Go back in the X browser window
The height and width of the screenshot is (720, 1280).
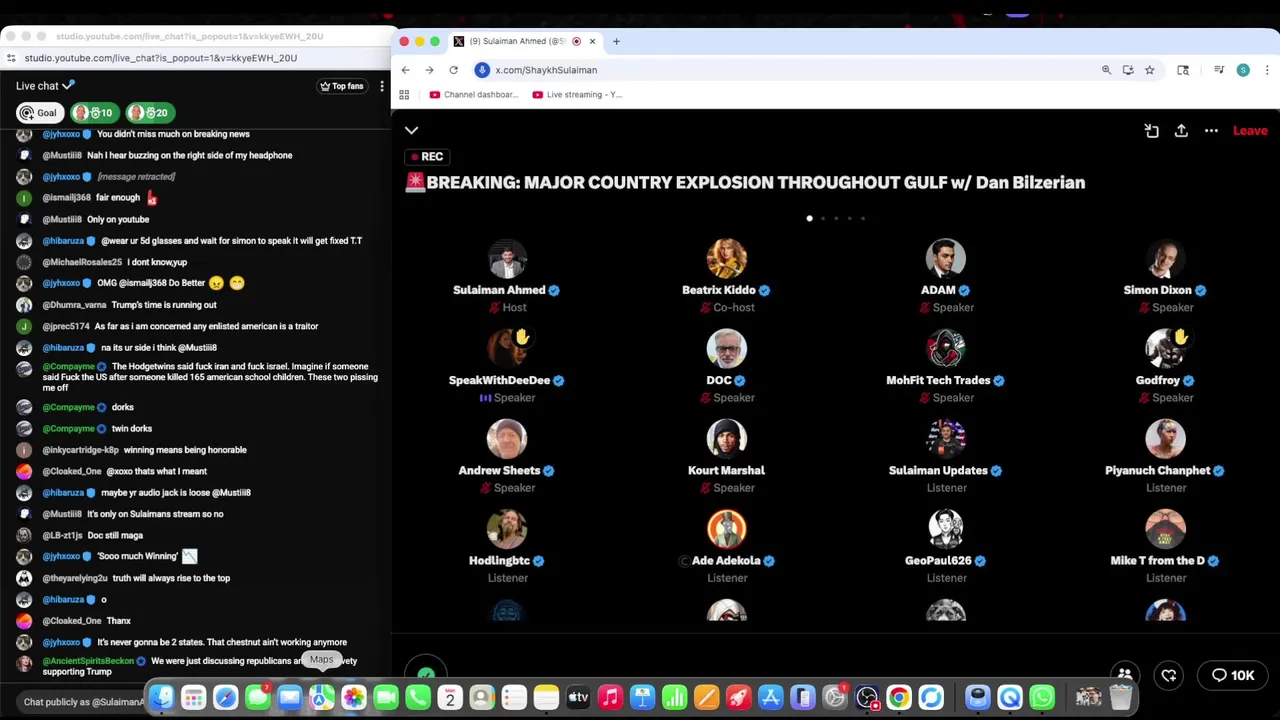(405, 70)
